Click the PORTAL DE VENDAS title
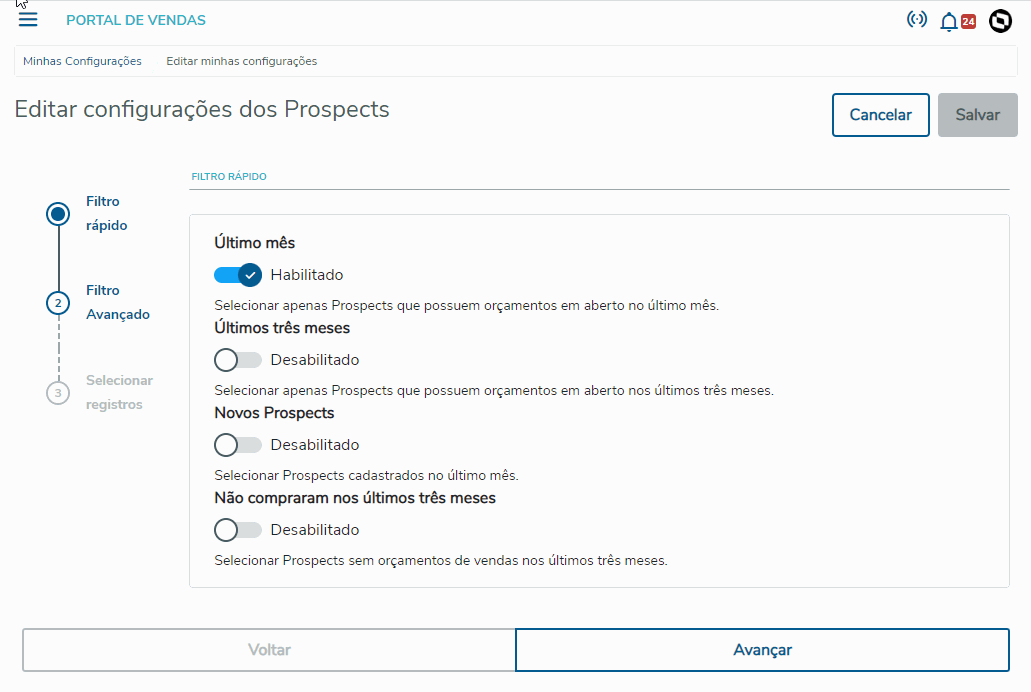 pyautogui.click(x=136, y=20)
